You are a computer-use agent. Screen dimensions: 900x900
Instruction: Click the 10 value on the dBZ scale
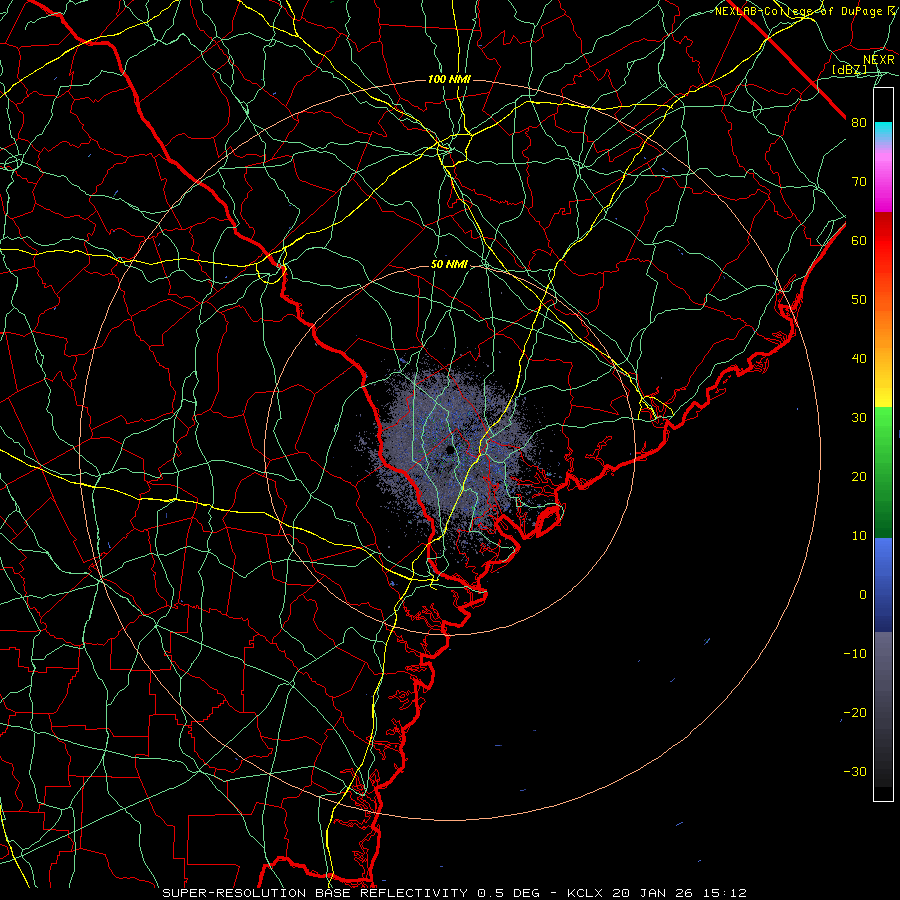click(x=859, y=536)
